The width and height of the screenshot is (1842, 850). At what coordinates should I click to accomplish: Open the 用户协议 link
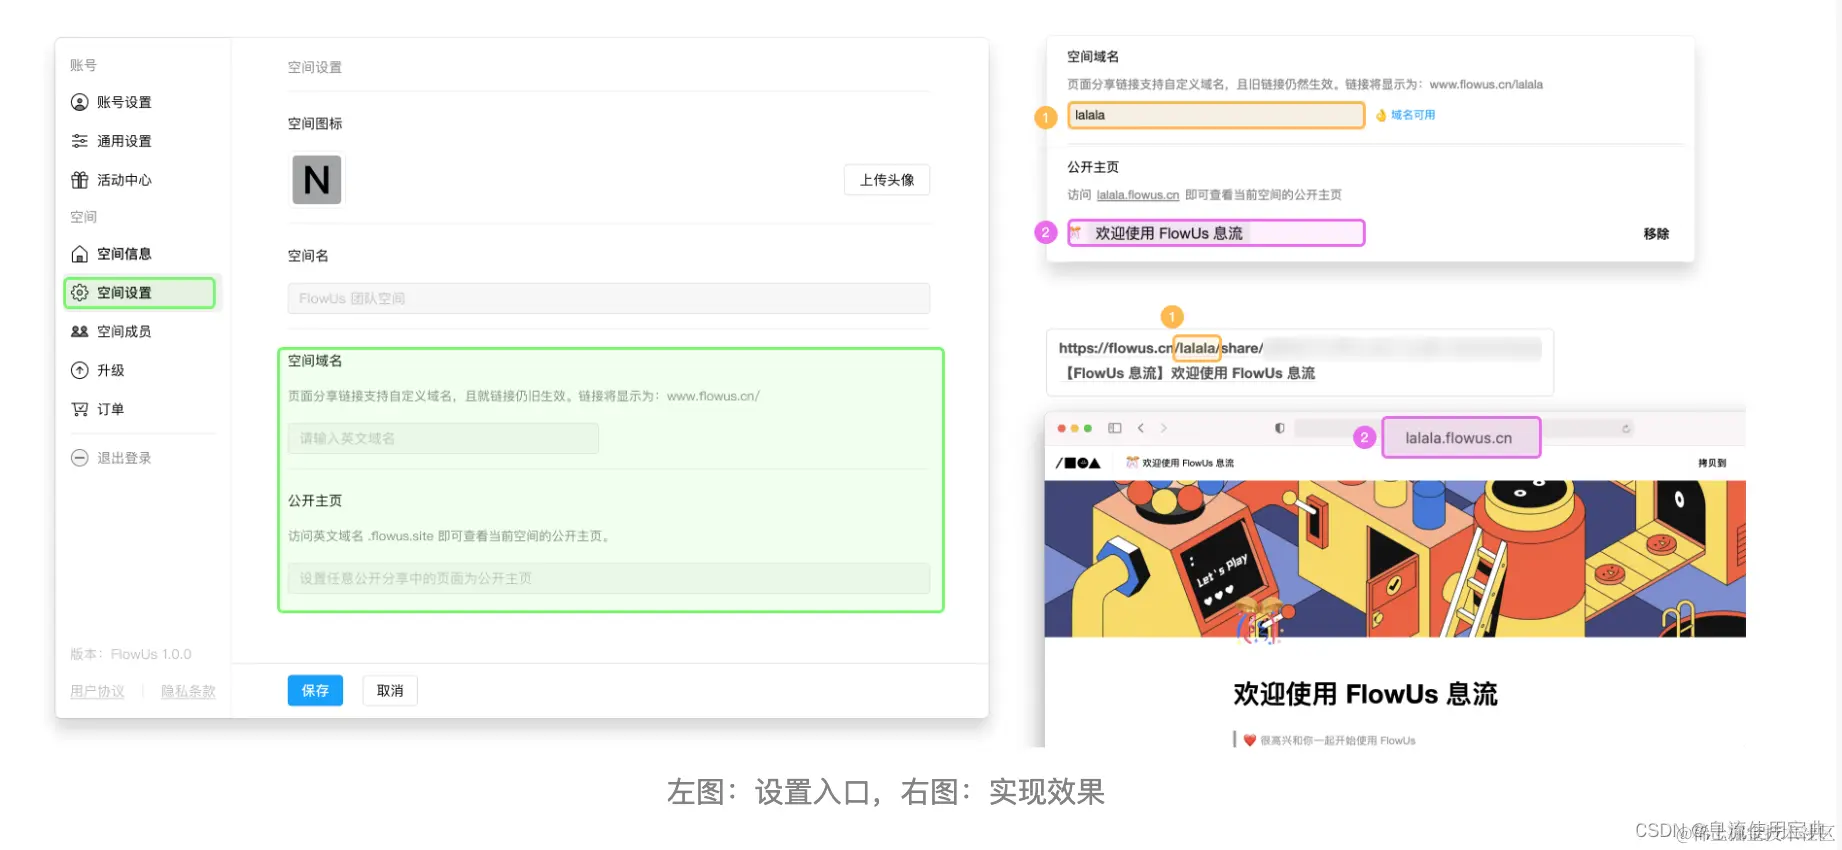[97, 691]
